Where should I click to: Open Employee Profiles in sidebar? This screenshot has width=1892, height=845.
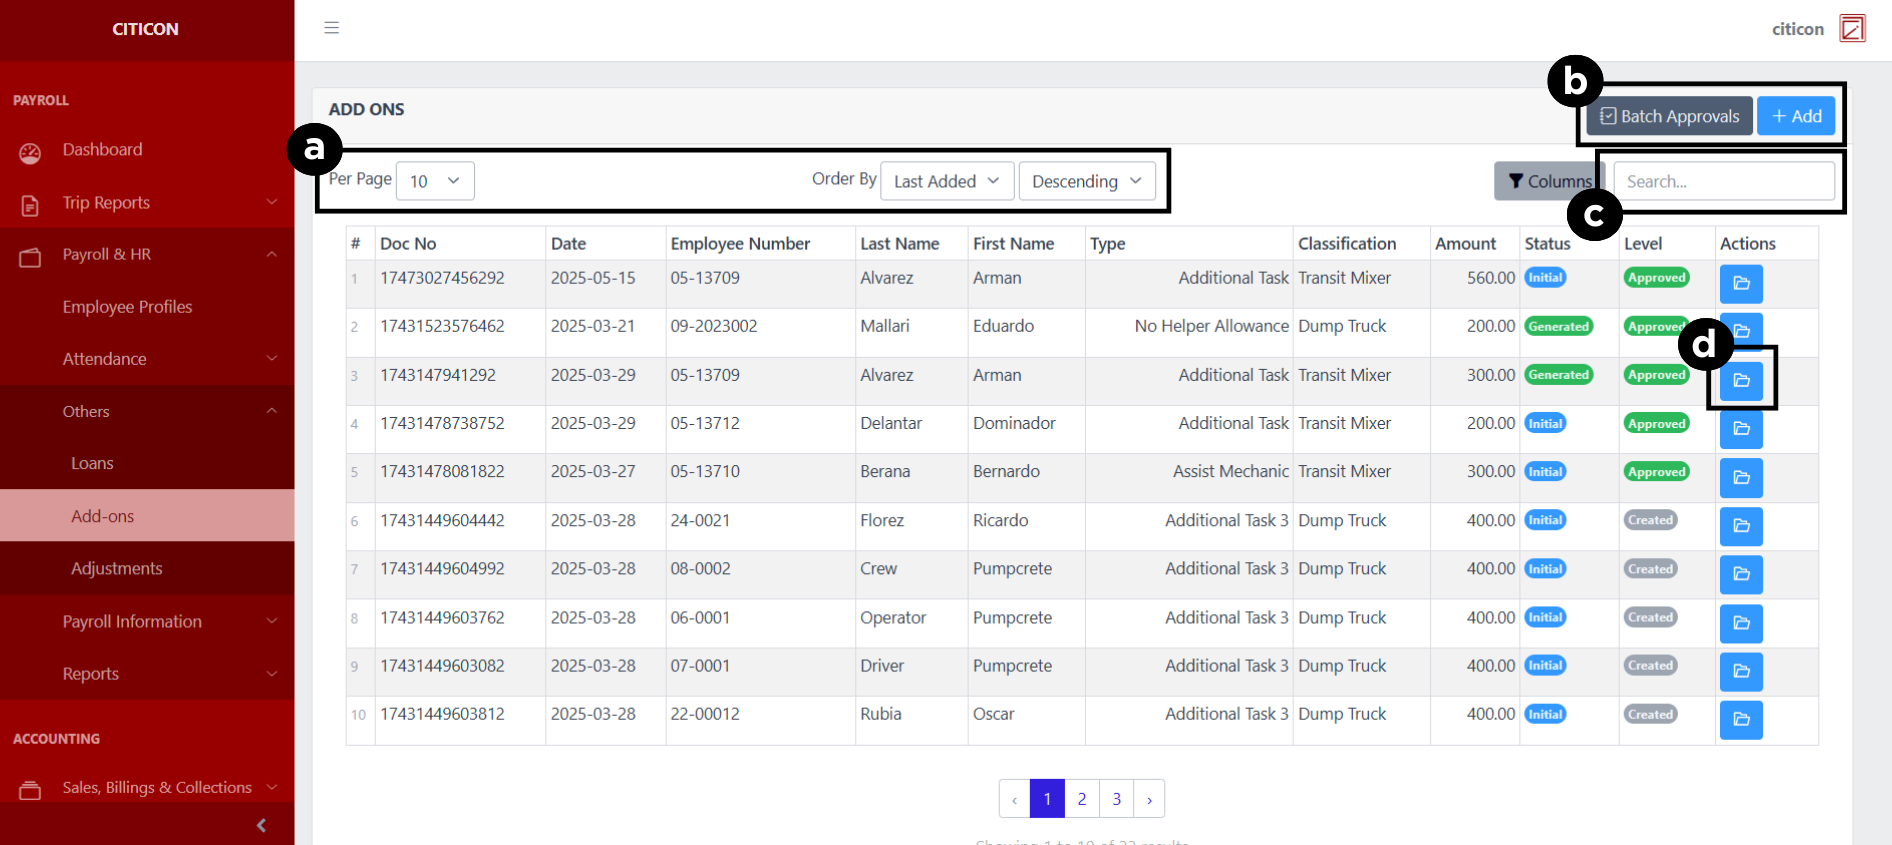coord(127,307)
